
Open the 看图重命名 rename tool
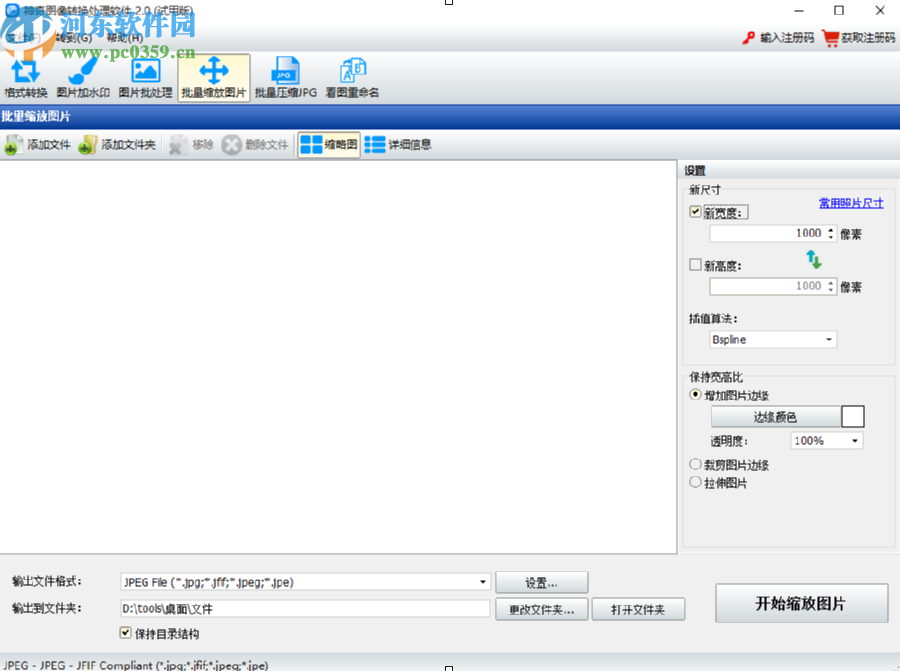tap(352, 78)
